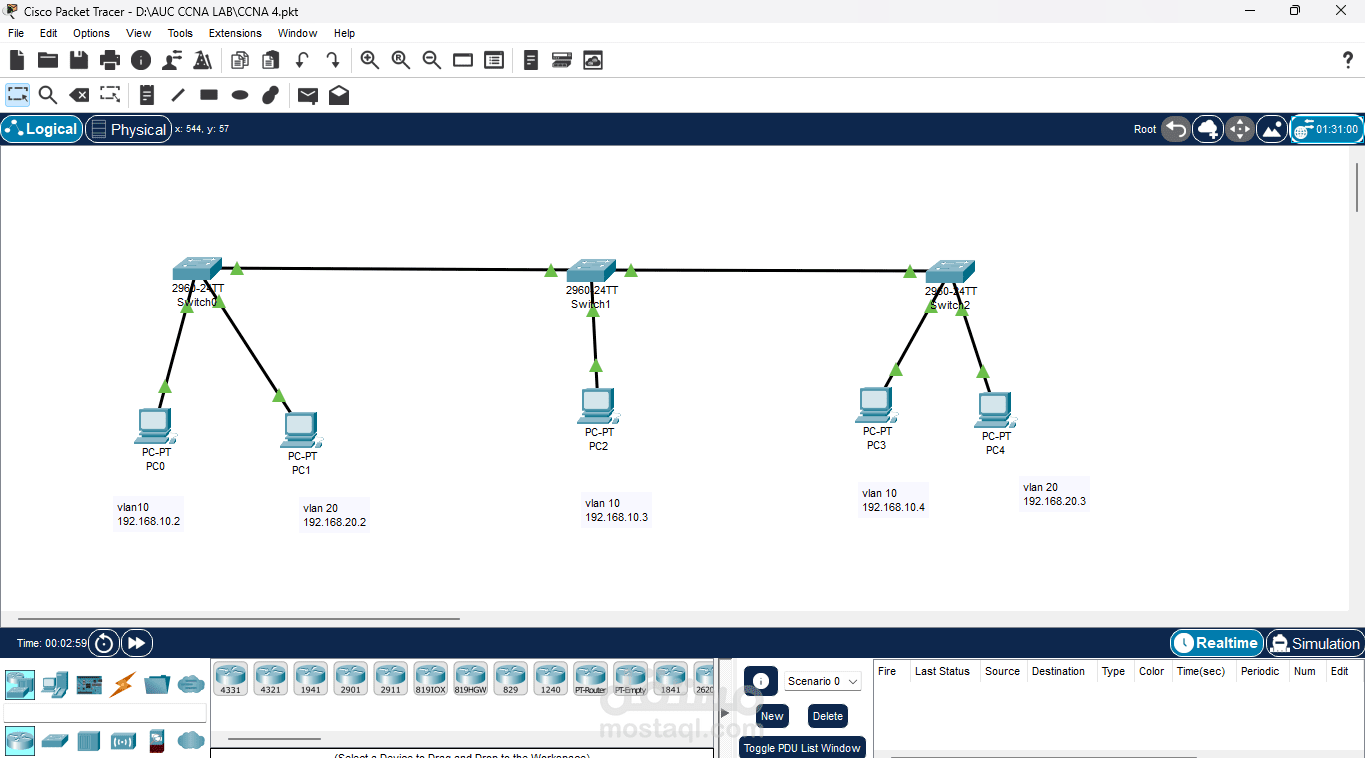Open View Command Log toolbar icon
The image size is (1365, 758).
531,60
